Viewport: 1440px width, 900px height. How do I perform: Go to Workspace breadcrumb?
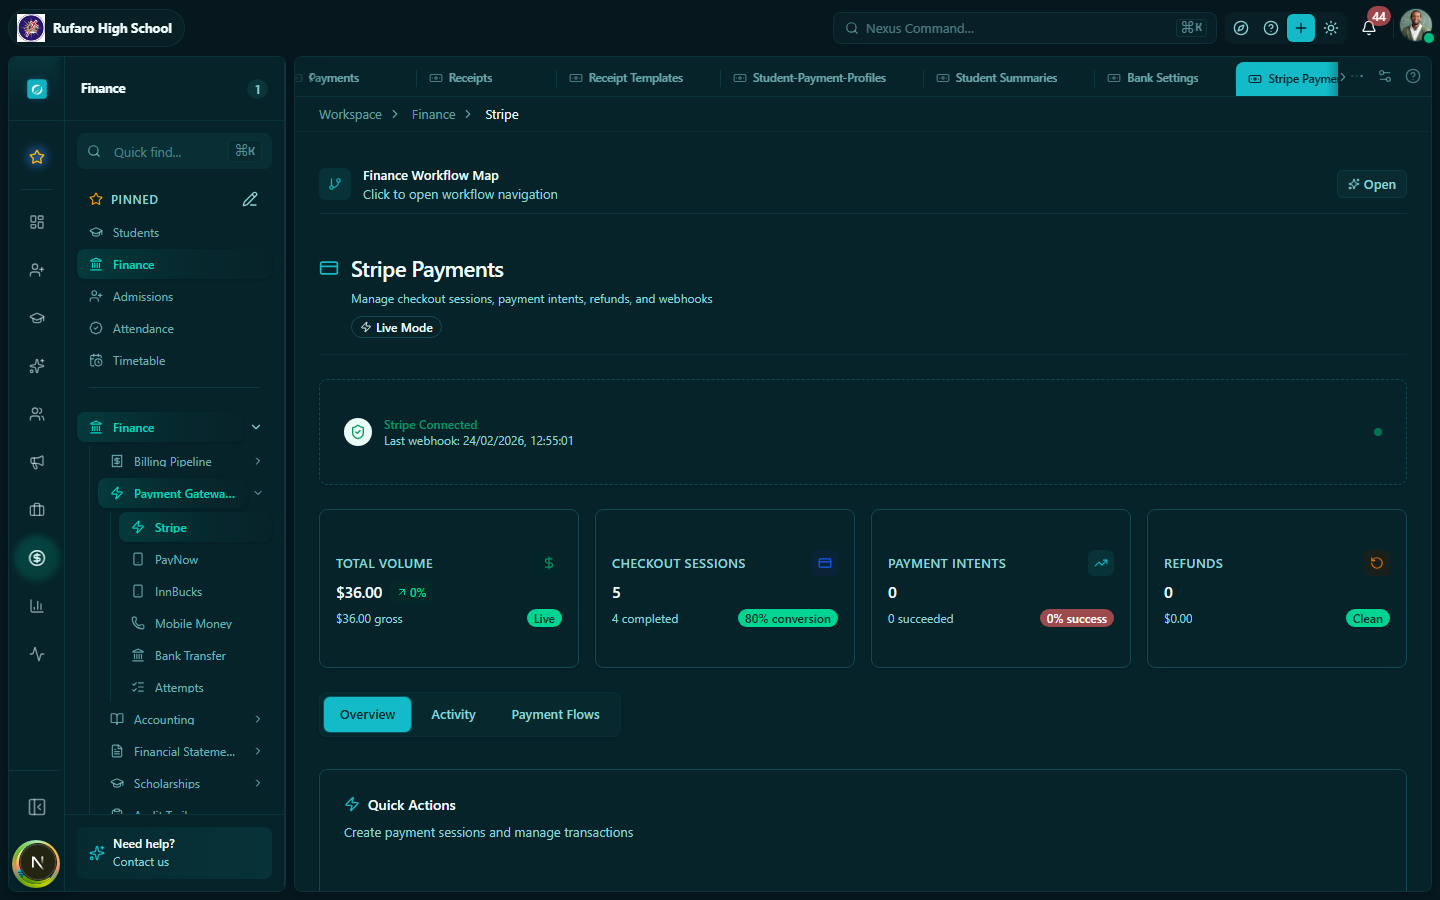(x=350, y=115)
